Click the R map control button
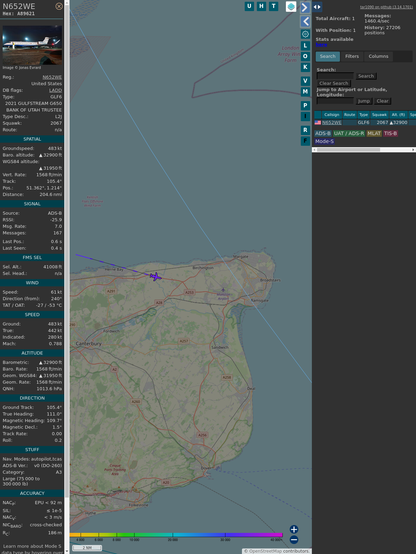The height and width of the screenshot is (554, 416). point(305,130)
